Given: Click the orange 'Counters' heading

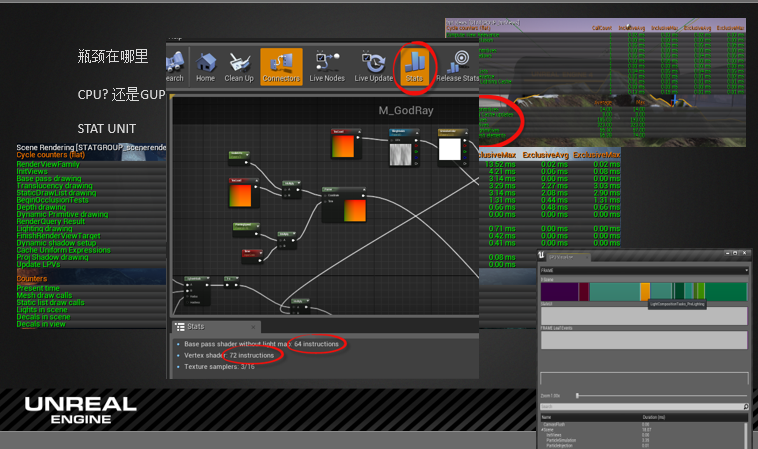Looking at the screenshot, I should click(x=31, y=279).
